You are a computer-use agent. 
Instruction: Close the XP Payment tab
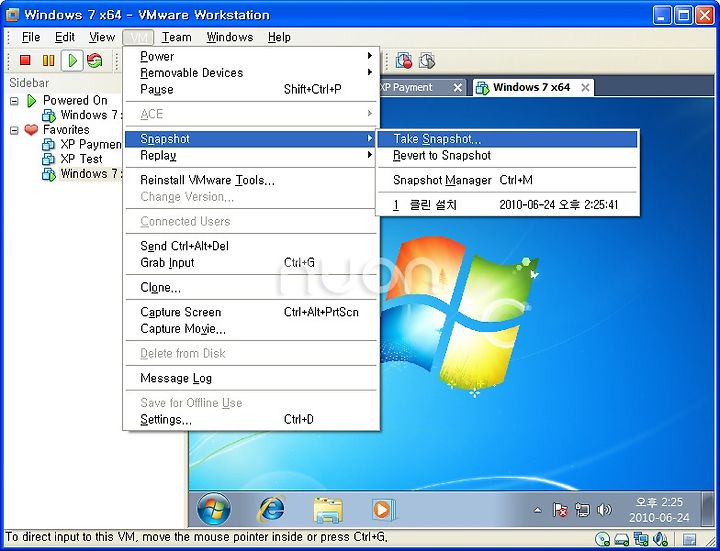click(457, 88)
